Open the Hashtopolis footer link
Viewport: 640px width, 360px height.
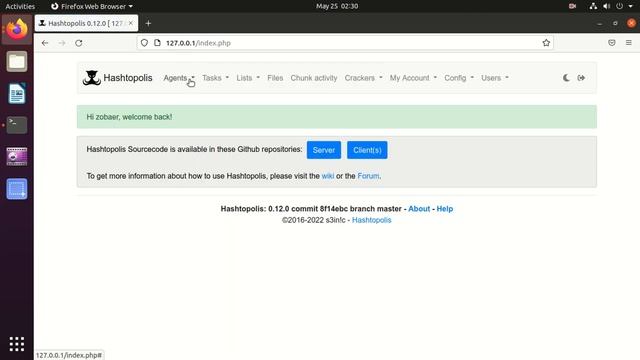coord(371,220)
